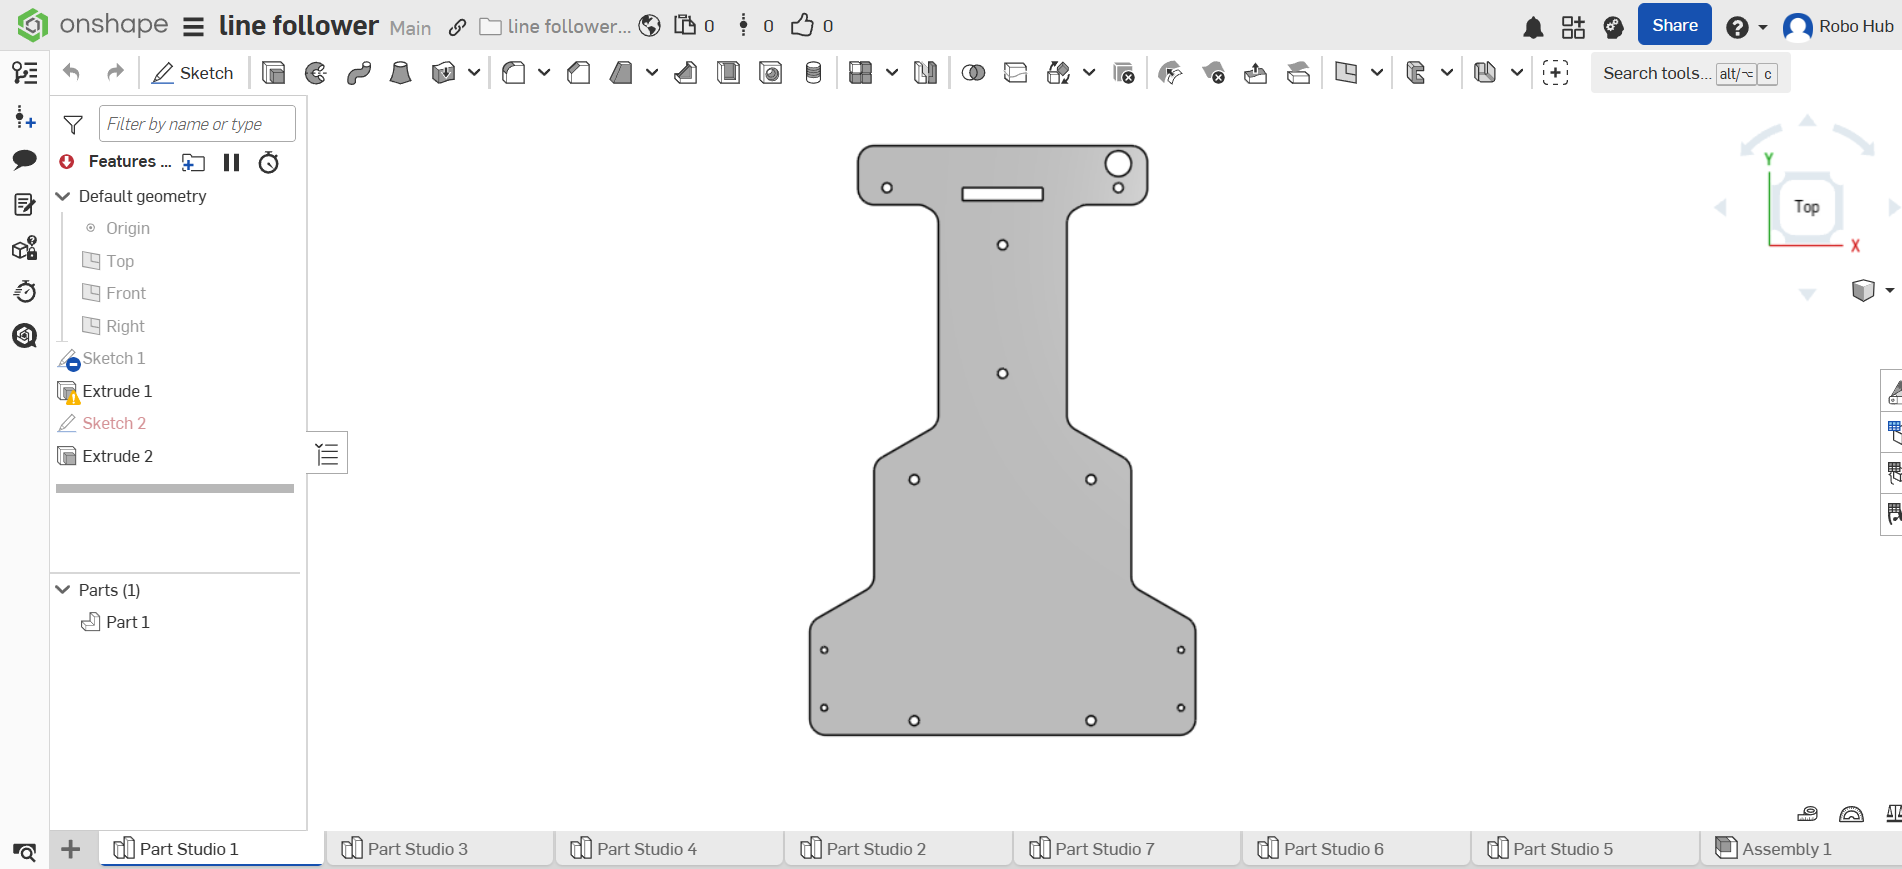The height and width of the screenshot is (869, 1902).
Task: Open the view cube display options dropdown
Action: click(x=1889, y=290)
